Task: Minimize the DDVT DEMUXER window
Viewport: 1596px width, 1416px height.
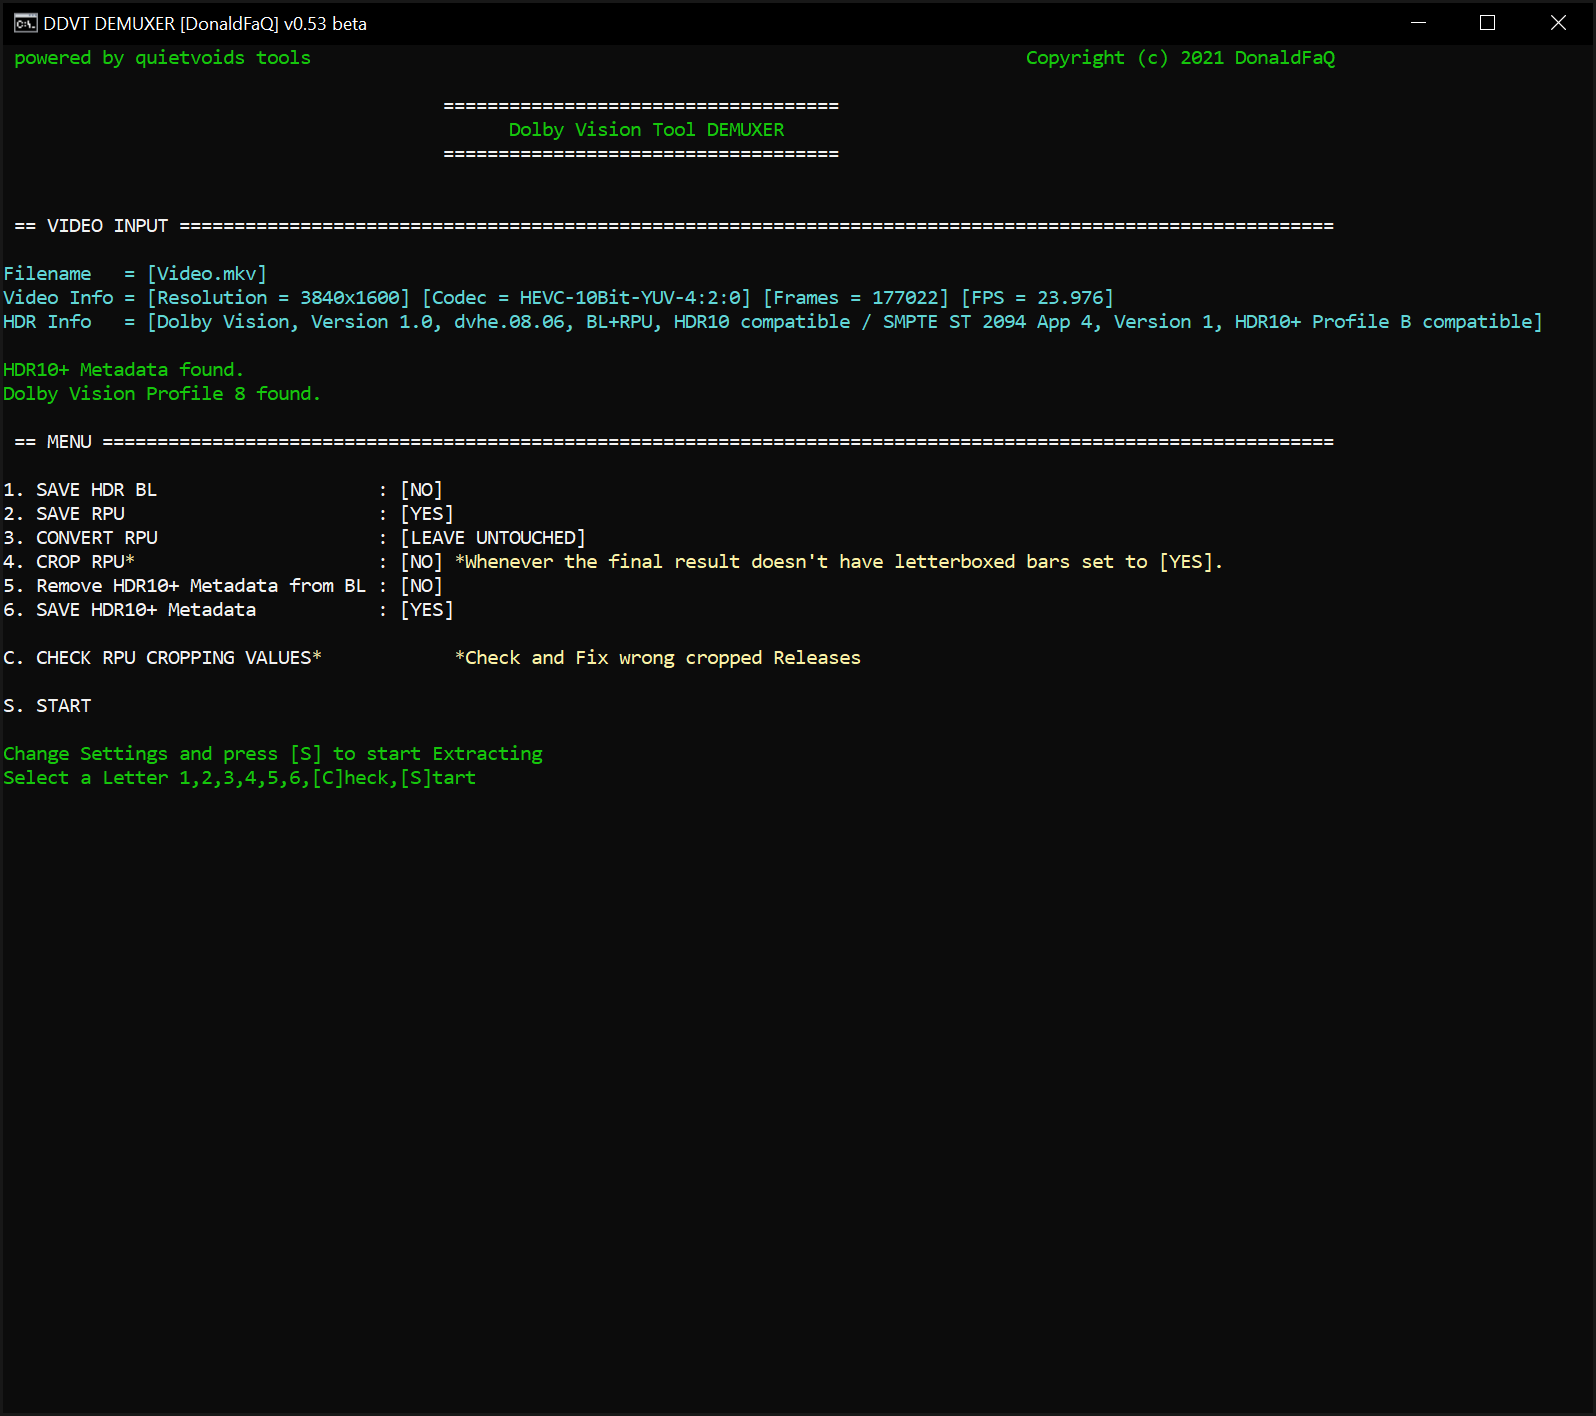Action: (1418, 23)
